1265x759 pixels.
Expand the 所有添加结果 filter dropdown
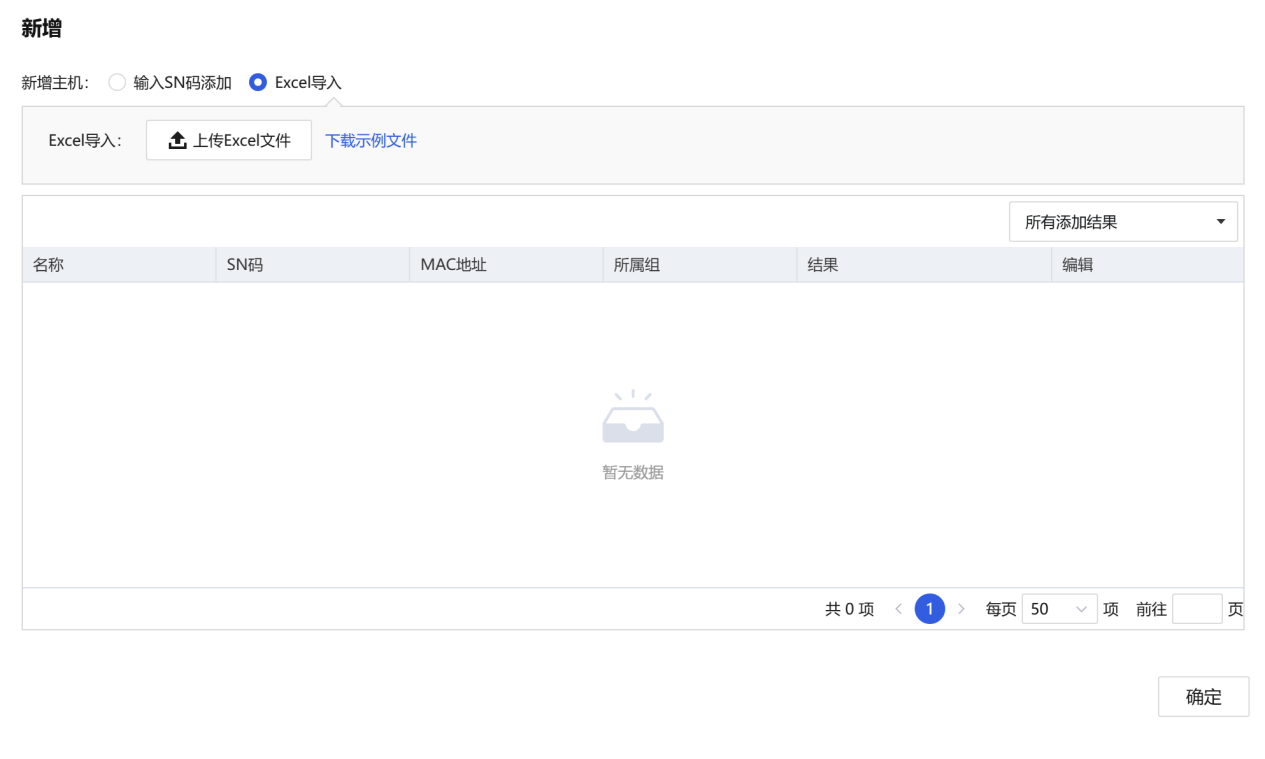(1122, 222)
